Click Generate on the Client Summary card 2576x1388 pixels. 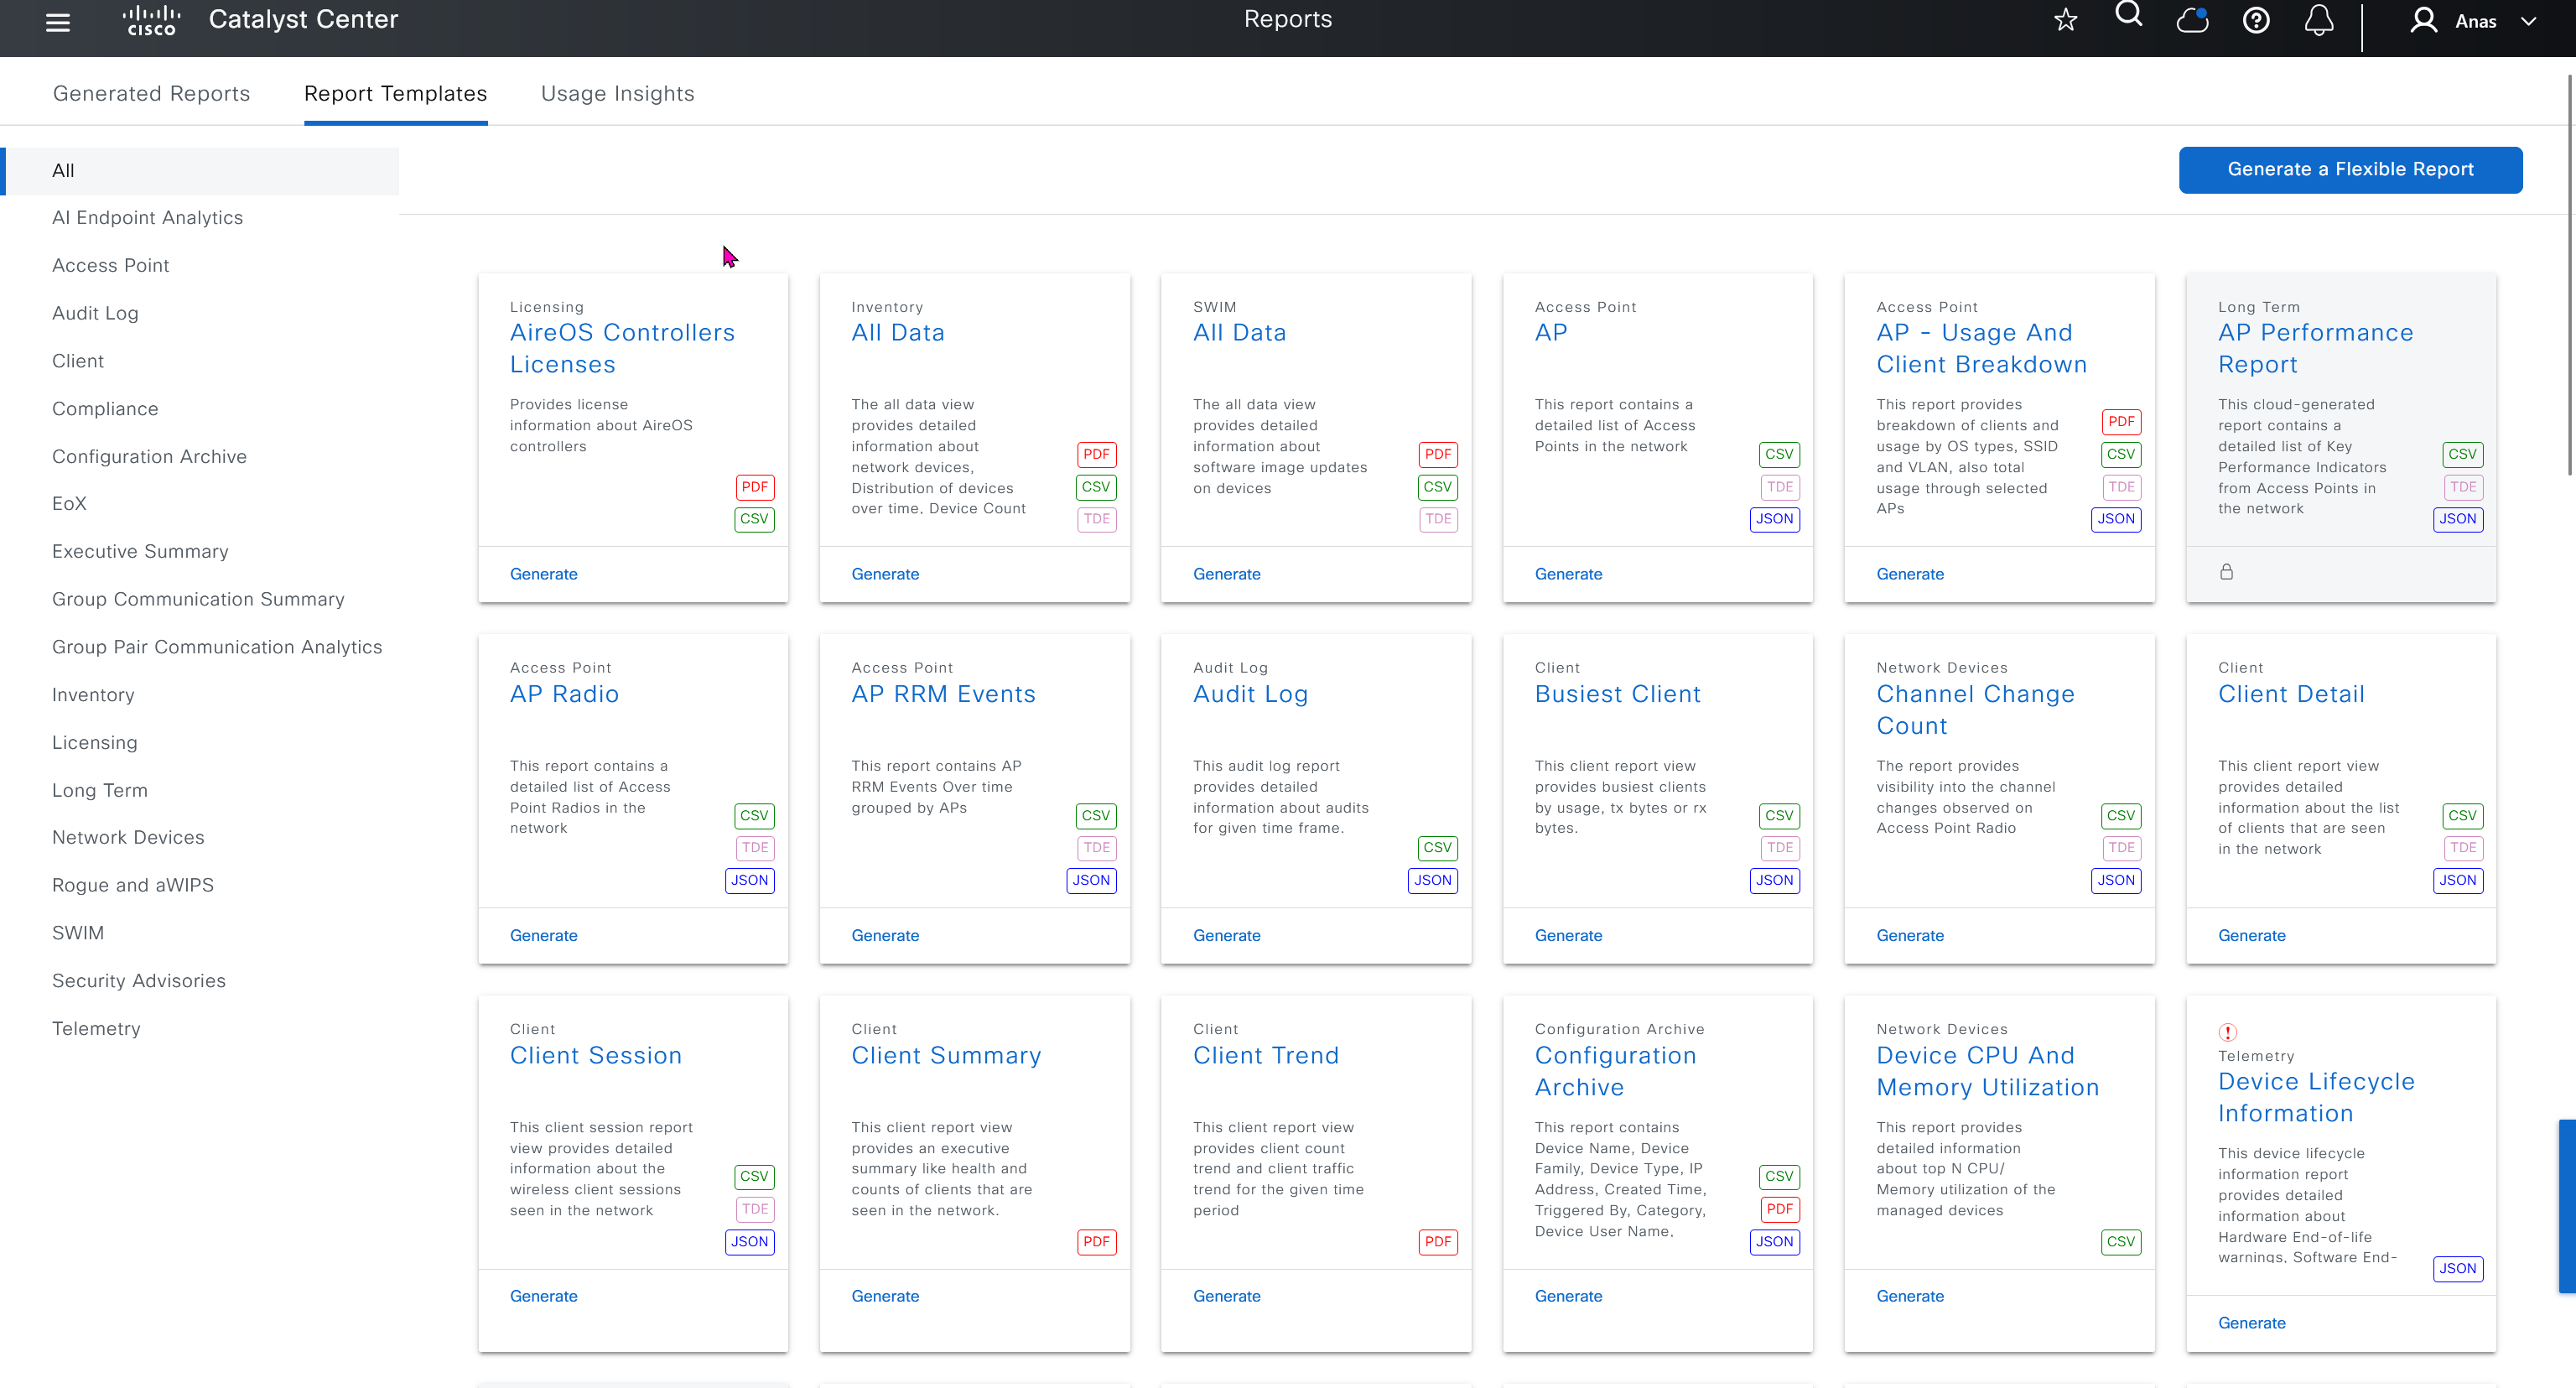click(x=885, y=1296)
